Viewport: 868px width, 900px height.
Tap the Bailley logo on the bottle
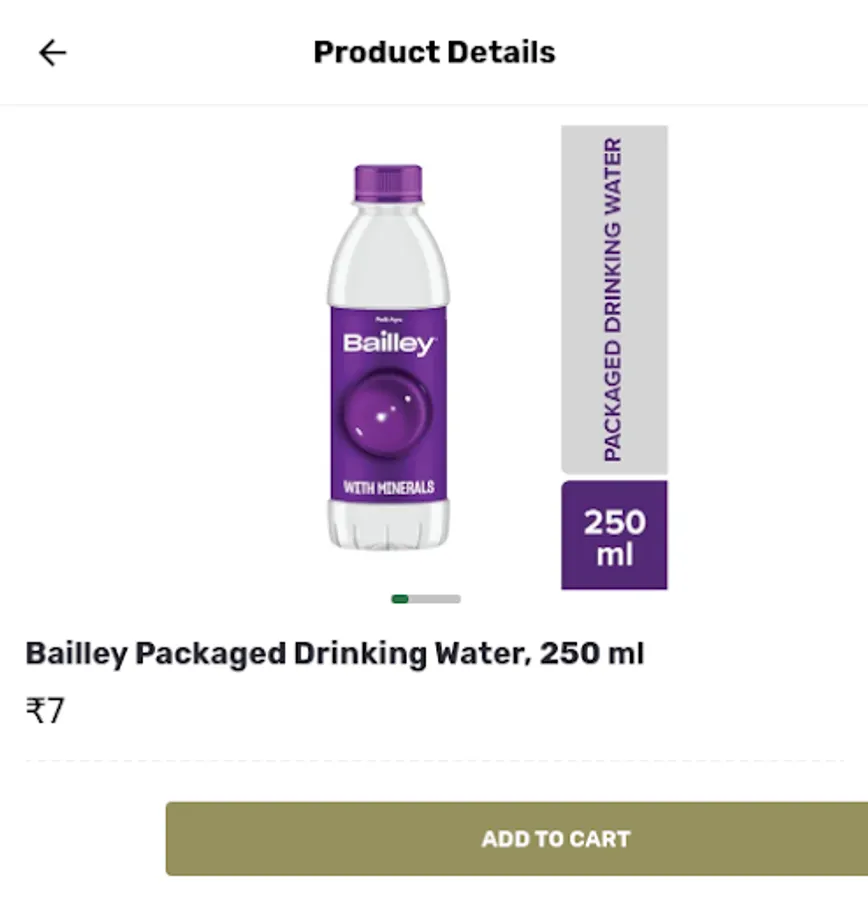click(388, 344)
